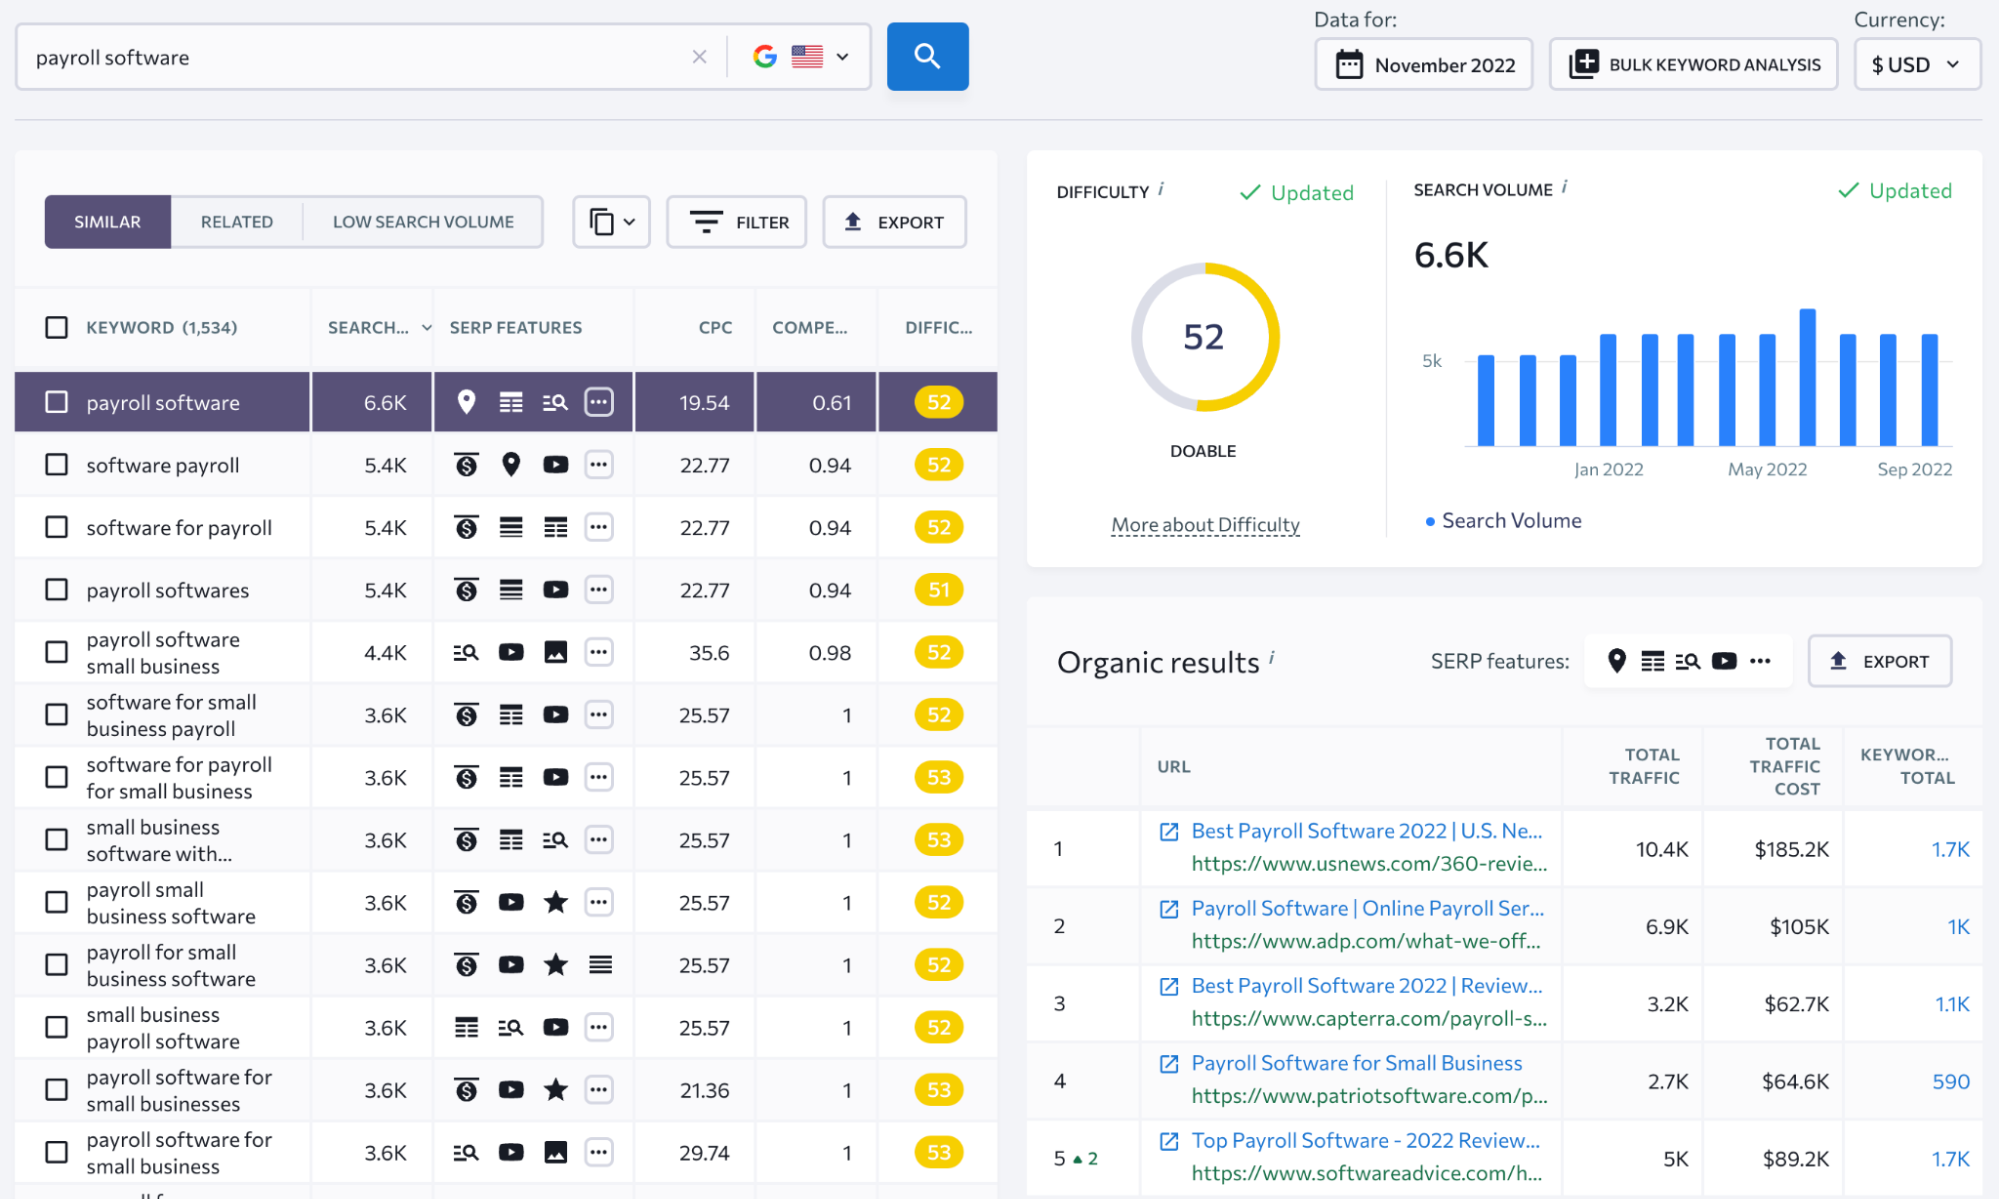Check the small business payroll software row
The height and width of the screenshot is (1199, 1999).
click(x=57, y=1027)
